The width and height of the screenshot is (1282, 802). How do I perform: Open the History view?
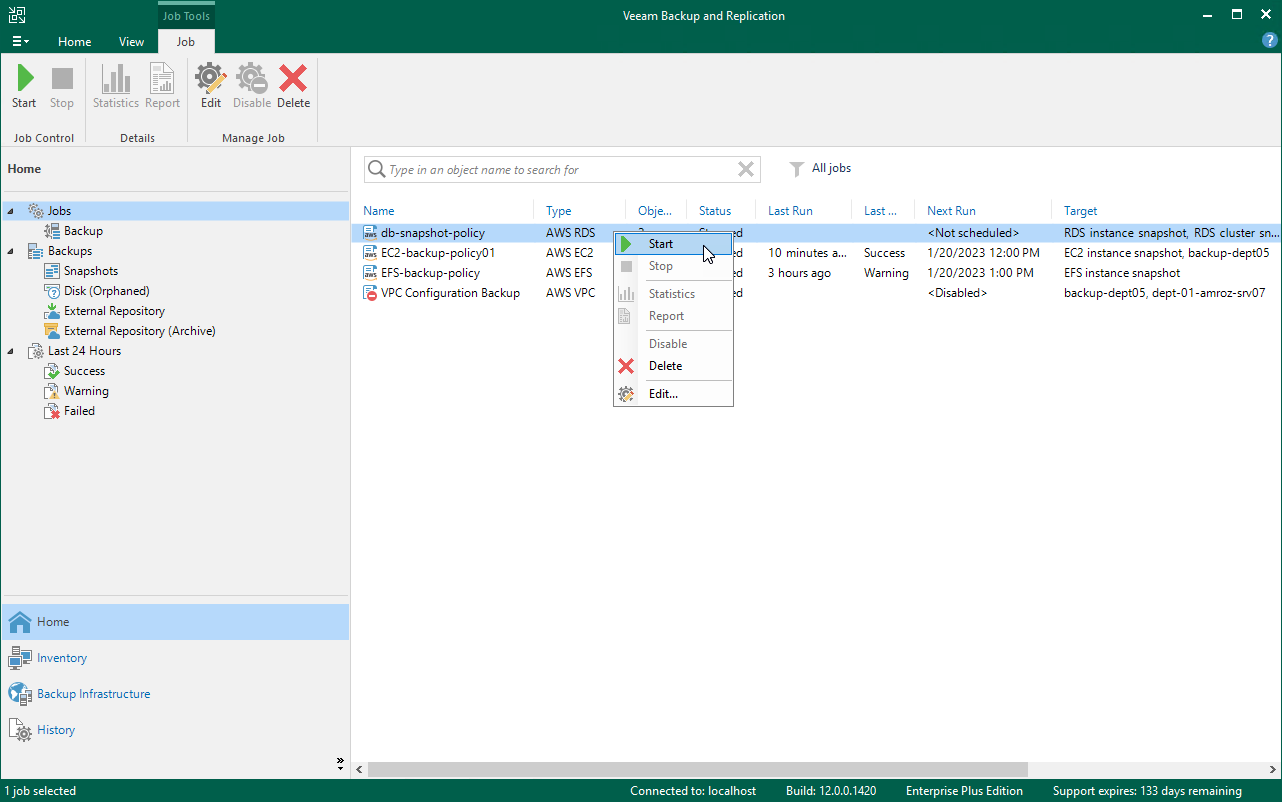coord(57,729)
